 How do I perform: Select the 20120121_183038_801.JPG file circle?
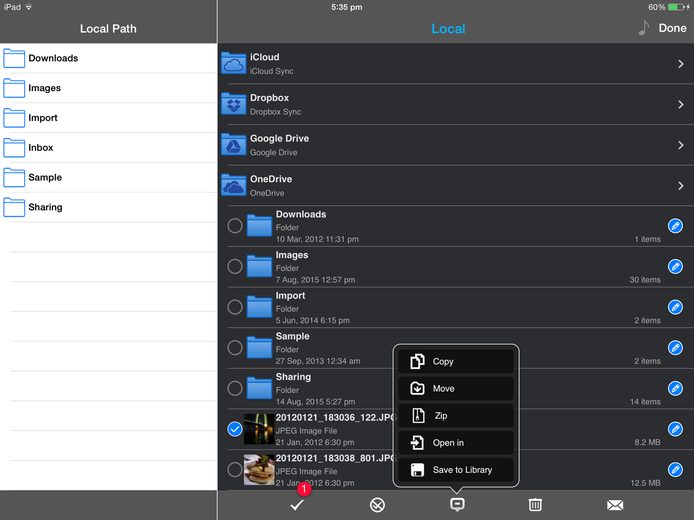[x=235, y=470]
